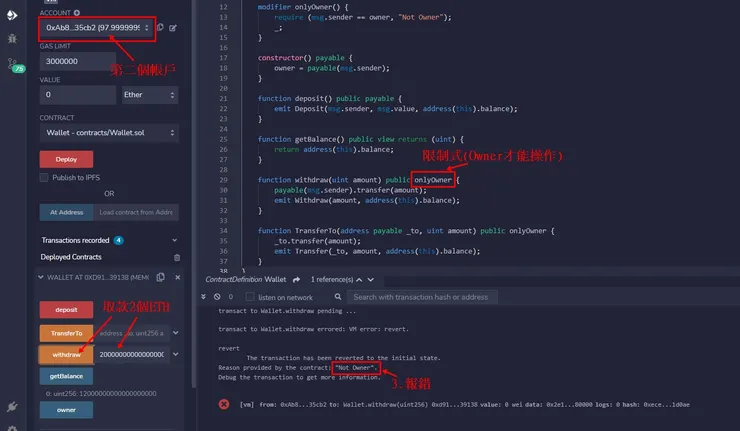
Task: Click onlyOwner modifier on TransferTo line
Action: click(527, 231)
